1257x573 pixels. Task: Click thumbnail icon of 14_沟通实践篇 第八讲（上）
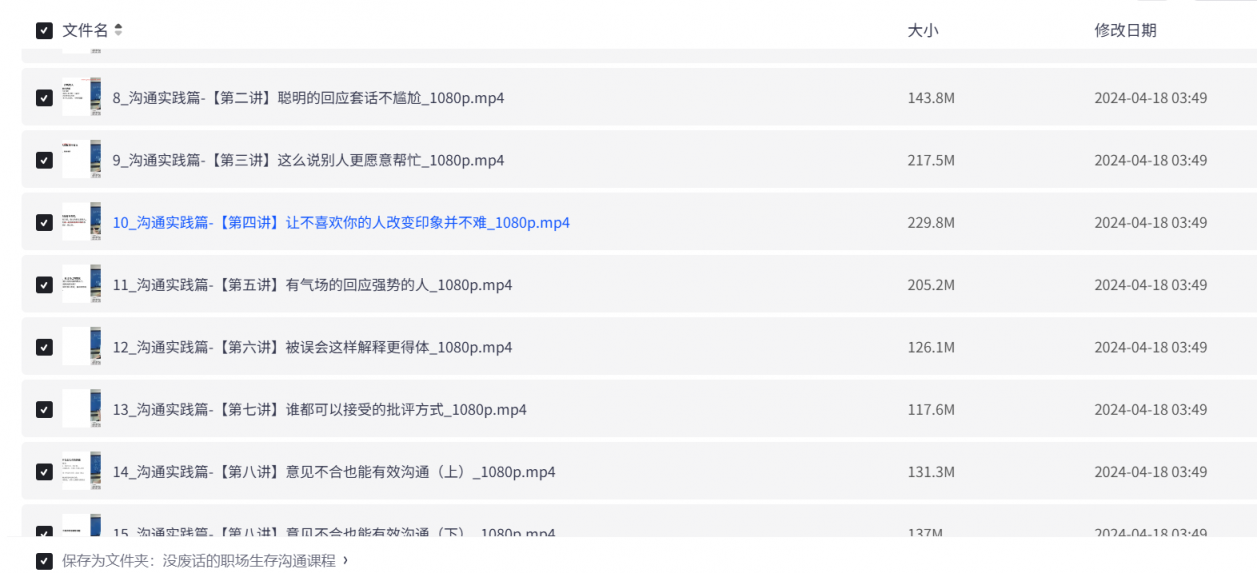81,472
